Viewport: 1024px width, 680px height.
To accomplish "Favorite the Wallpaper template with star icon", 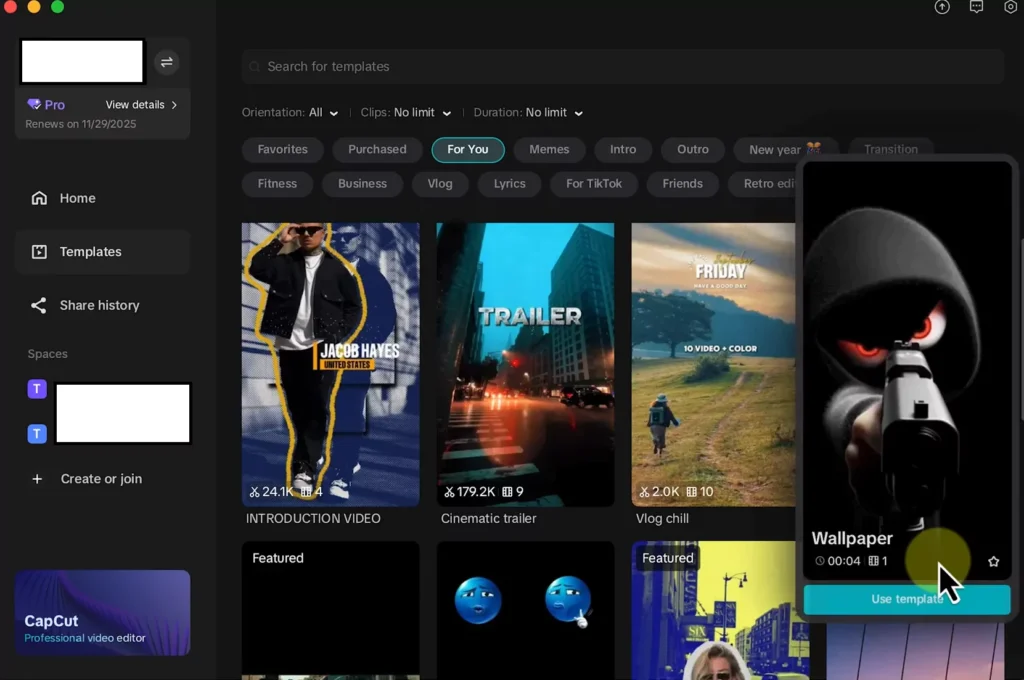I will (993, 562).
